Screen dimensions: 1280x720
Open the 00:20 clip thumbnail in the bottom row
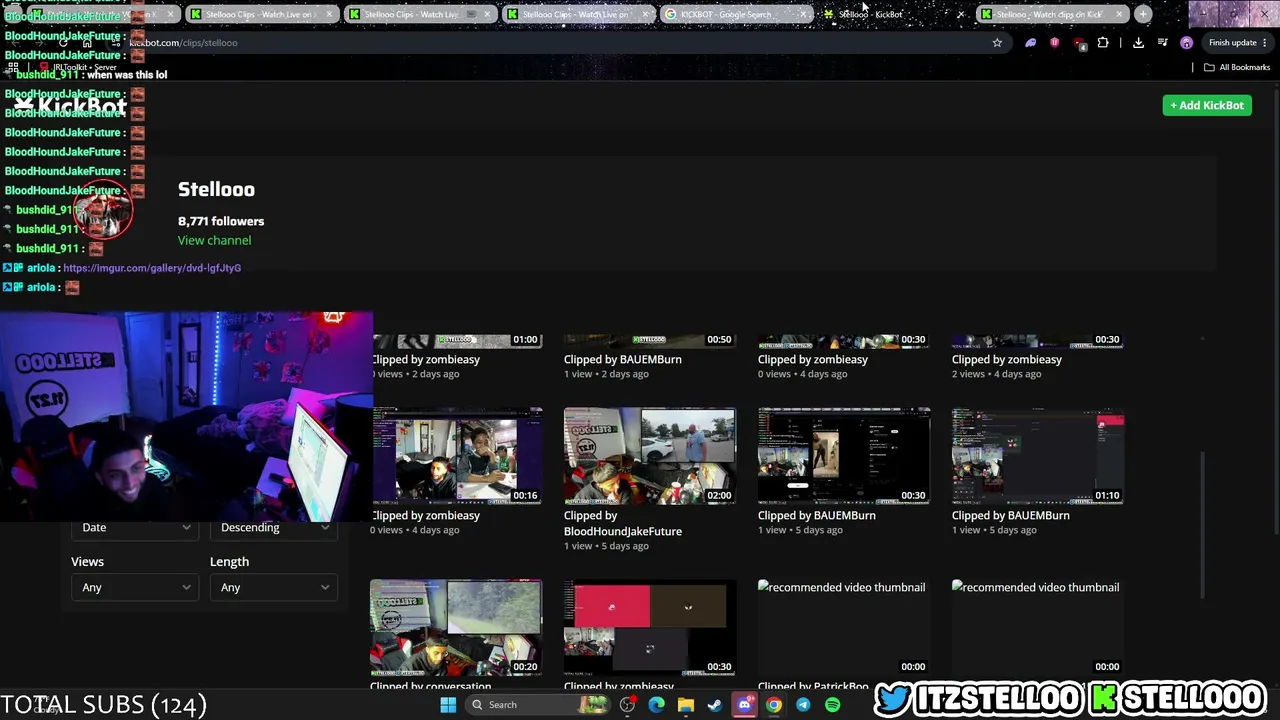click(x=456, y=628)
